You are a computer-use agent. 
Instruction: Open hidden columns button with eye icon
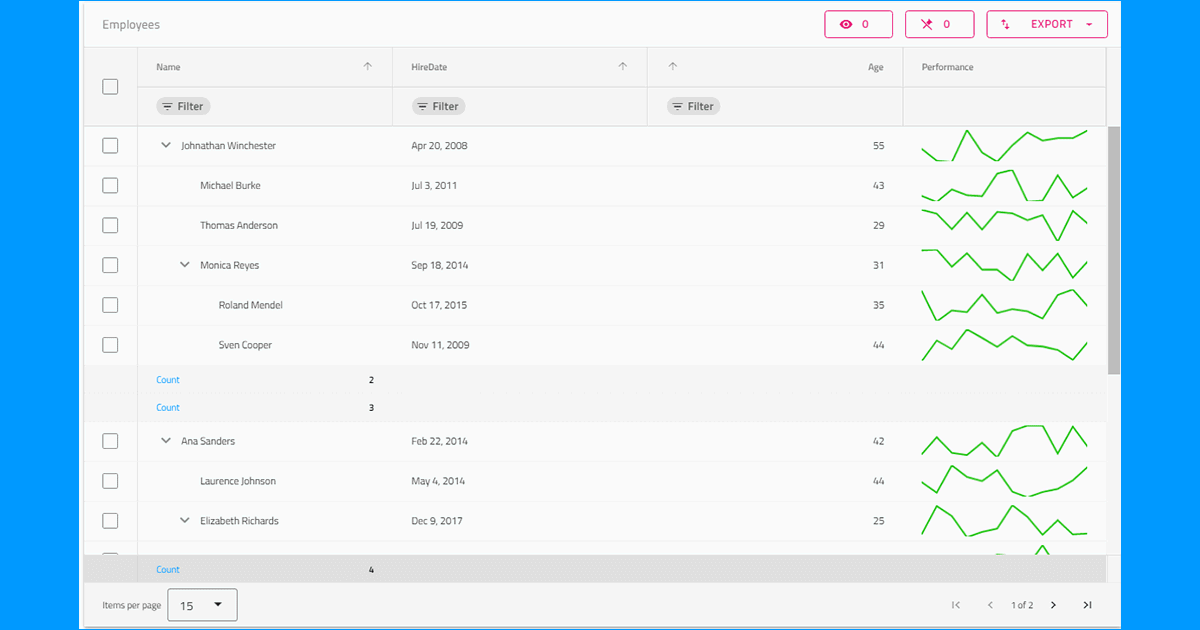coord(852,24)
